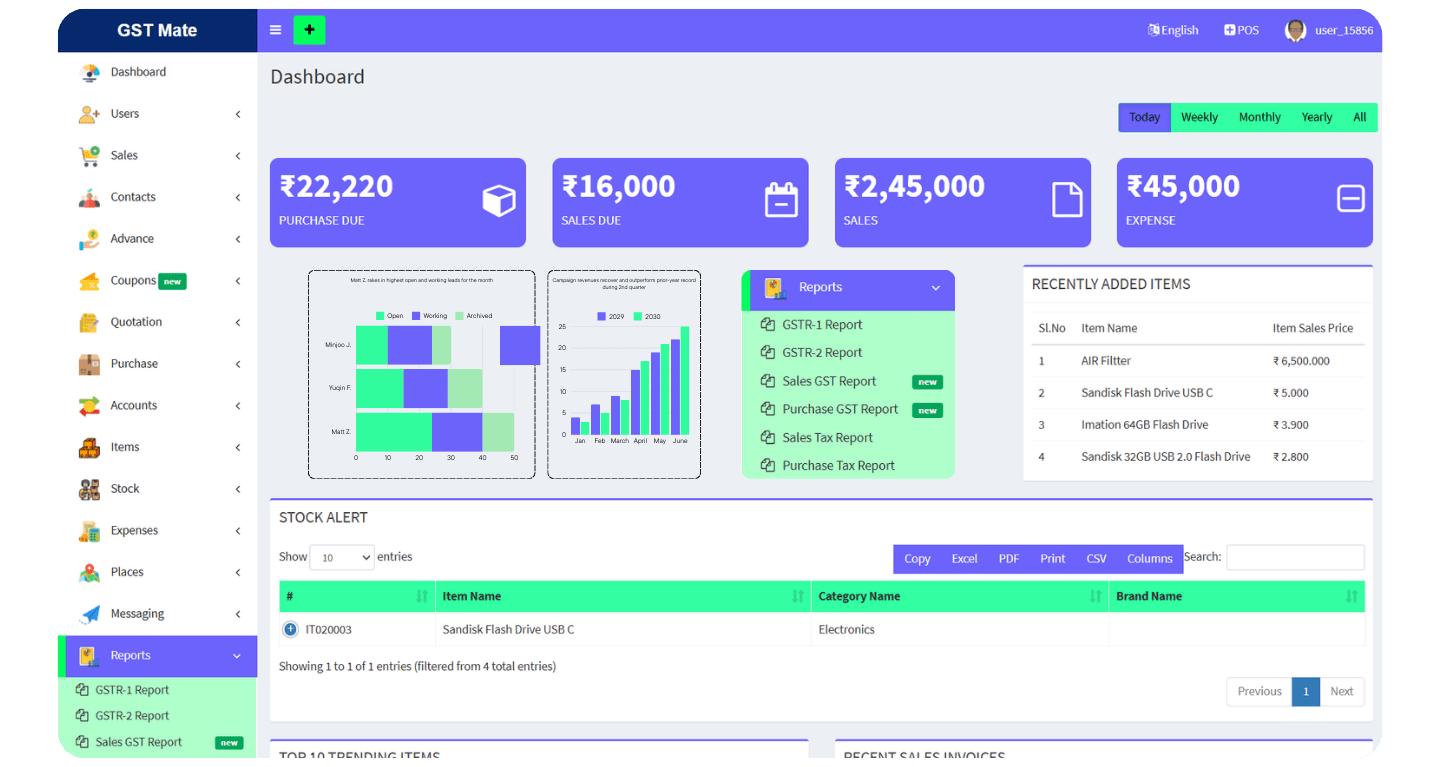Viewport: 1440px width, 767px height.
Task: Click the Purchase Due box icon
Action: tap(499, 201)
